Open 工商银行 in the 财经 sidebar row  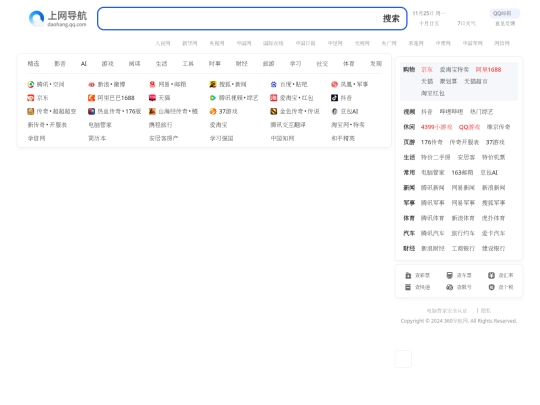[463, 248]
